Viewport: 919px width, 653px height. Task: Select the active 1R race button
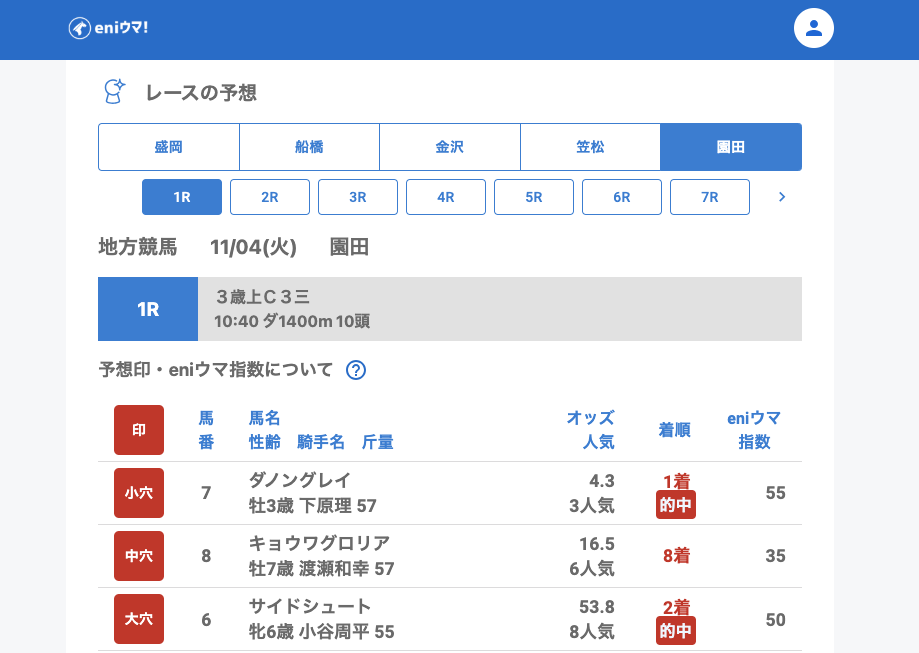(x=182, y=197)
